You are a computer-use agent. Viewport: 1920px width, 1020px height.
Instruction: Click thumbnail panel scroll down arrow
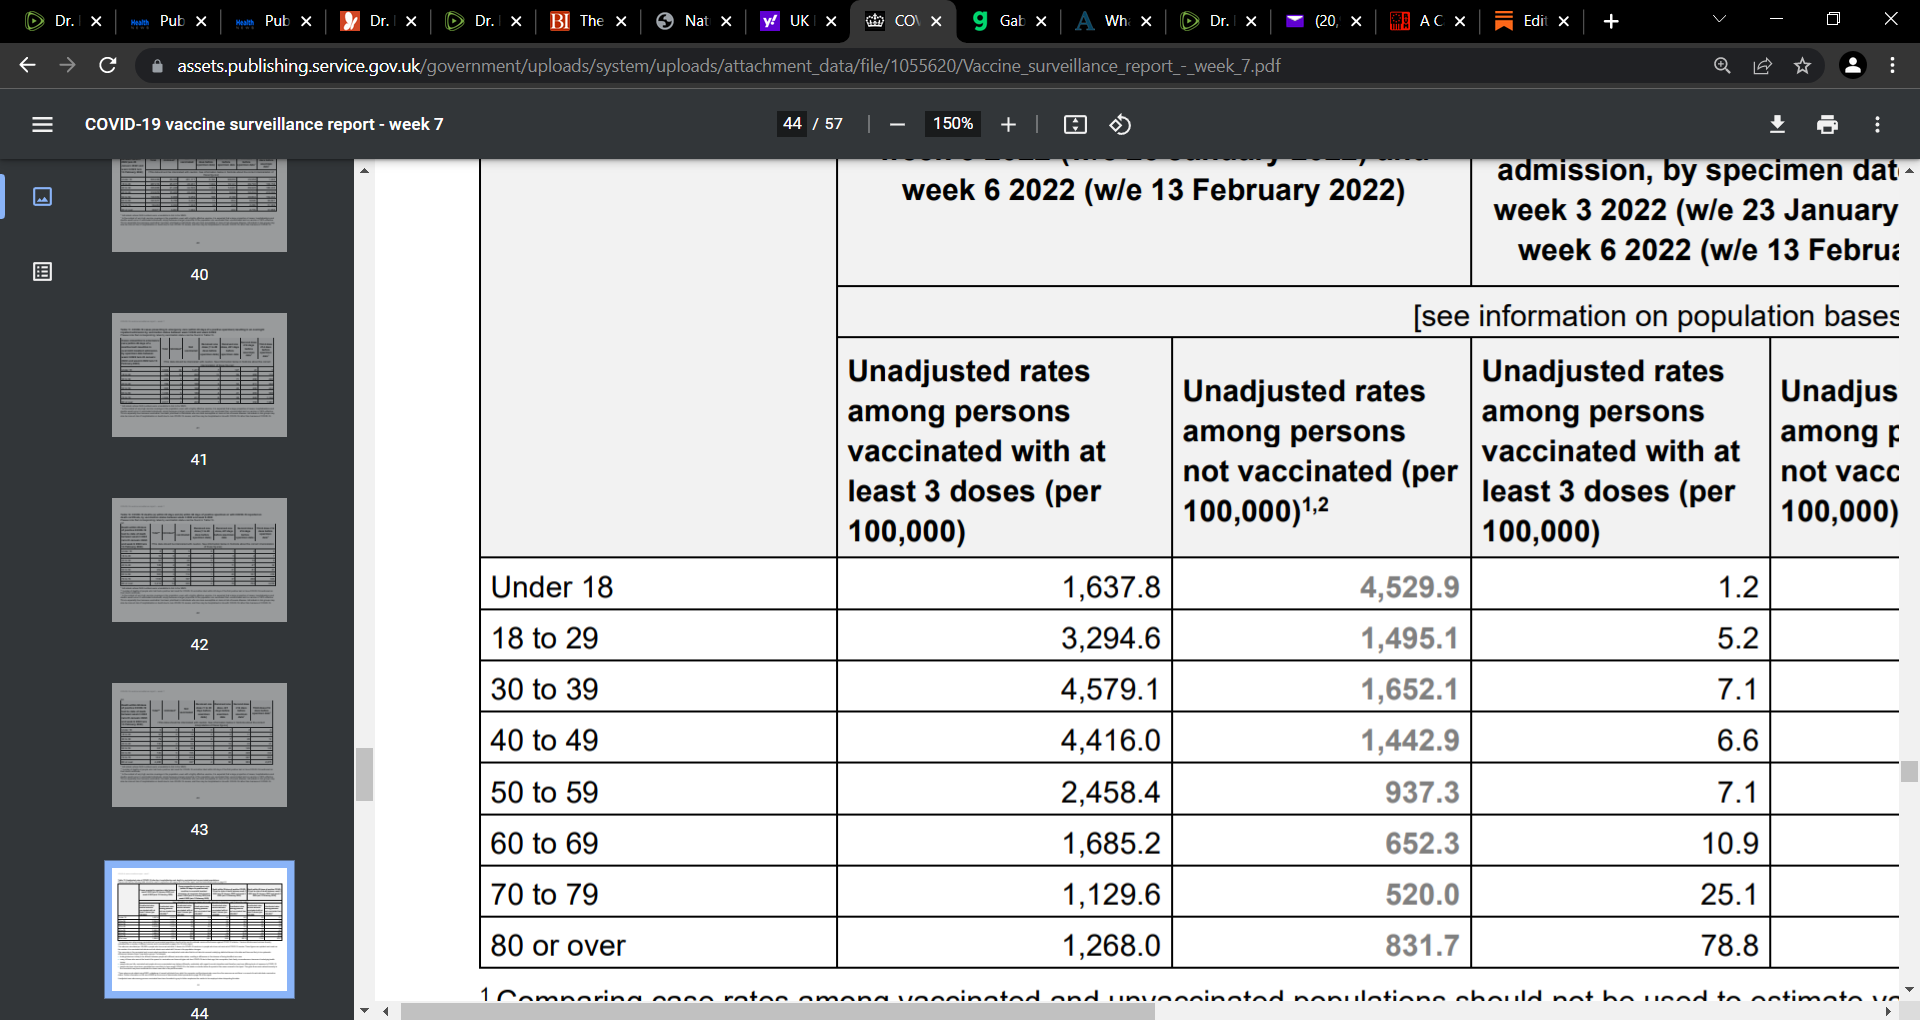(364, 1011)
